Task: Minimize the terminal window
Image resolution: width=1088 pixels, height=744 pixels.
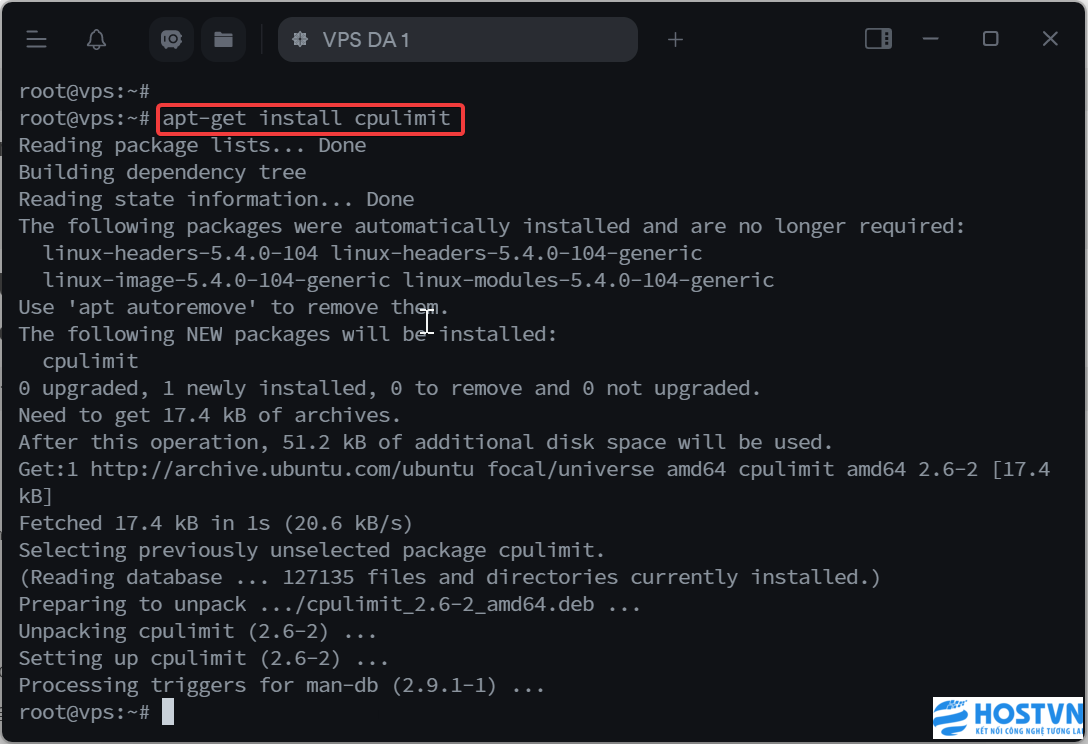Action: coord(930,39)
